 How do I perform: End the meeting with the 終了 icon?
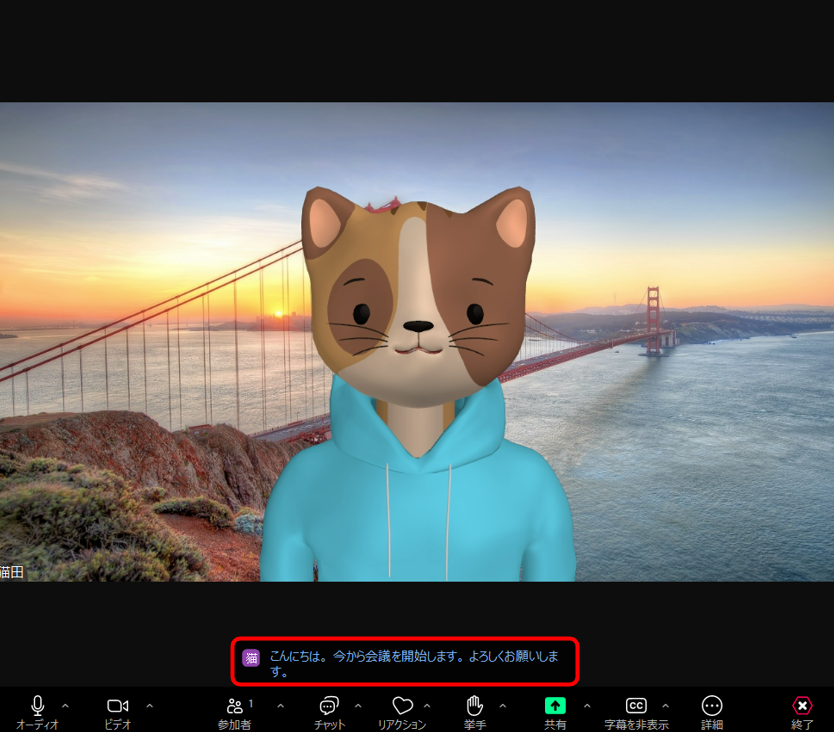(x=802, y=706)
